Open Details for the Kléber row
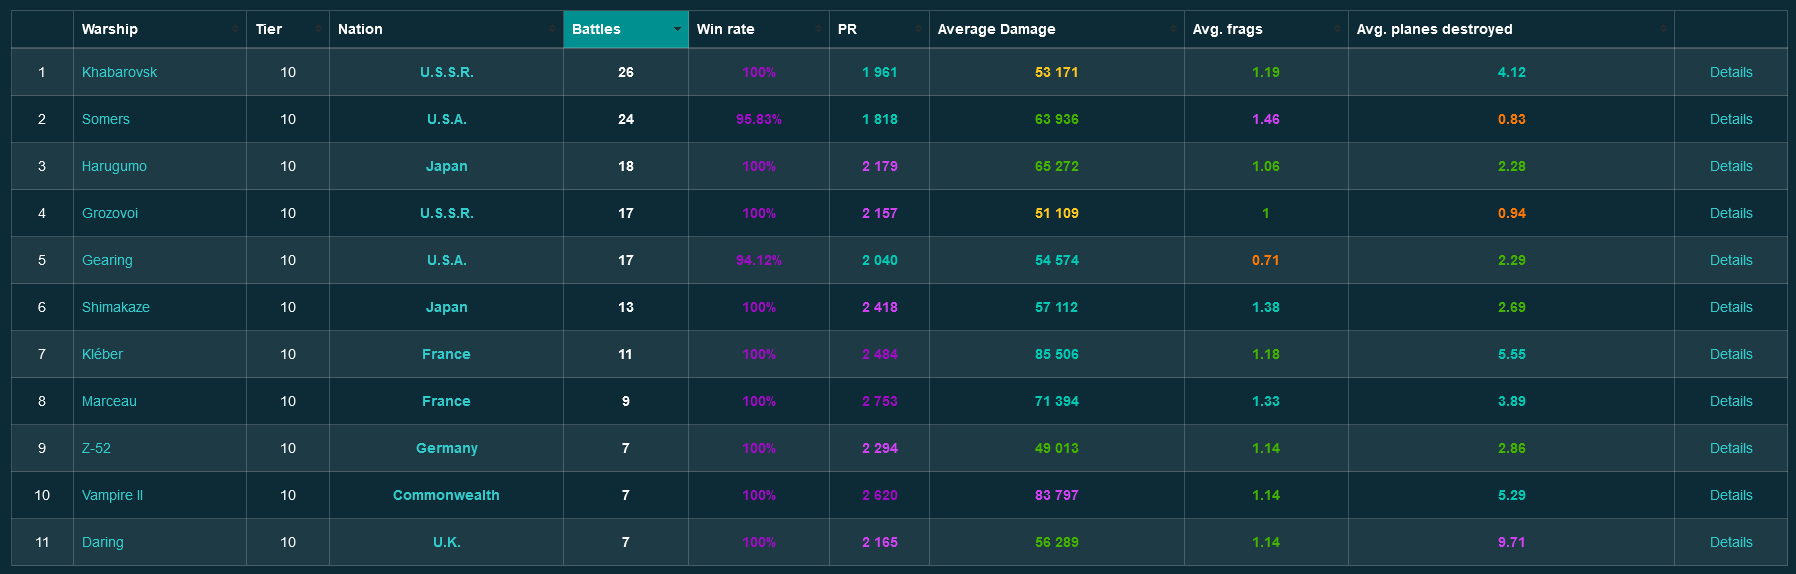 point(1730,354)
